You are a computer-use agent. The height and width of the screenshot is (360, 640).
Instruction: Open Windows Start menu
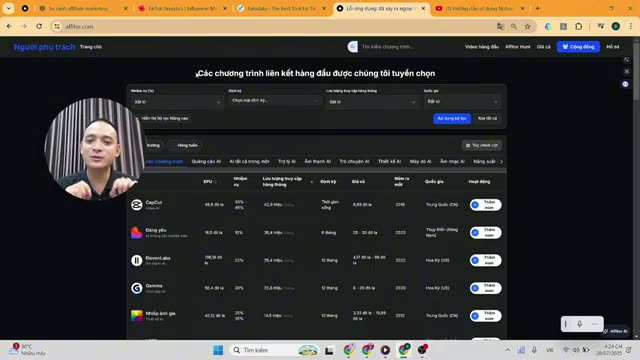[x=218, y=350]
